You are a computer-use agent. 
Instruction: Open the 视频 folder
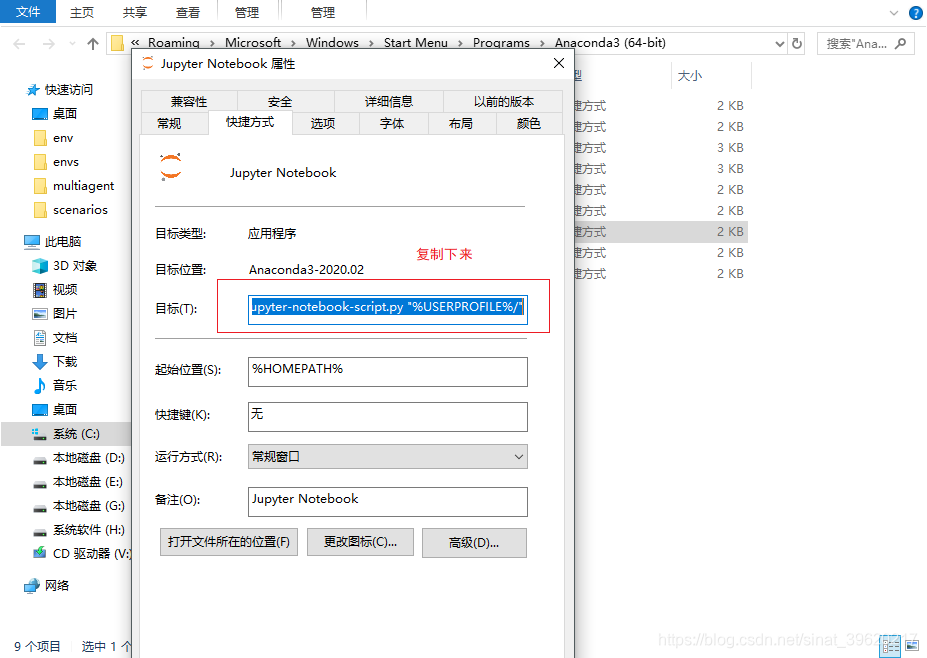coord(54,290)
